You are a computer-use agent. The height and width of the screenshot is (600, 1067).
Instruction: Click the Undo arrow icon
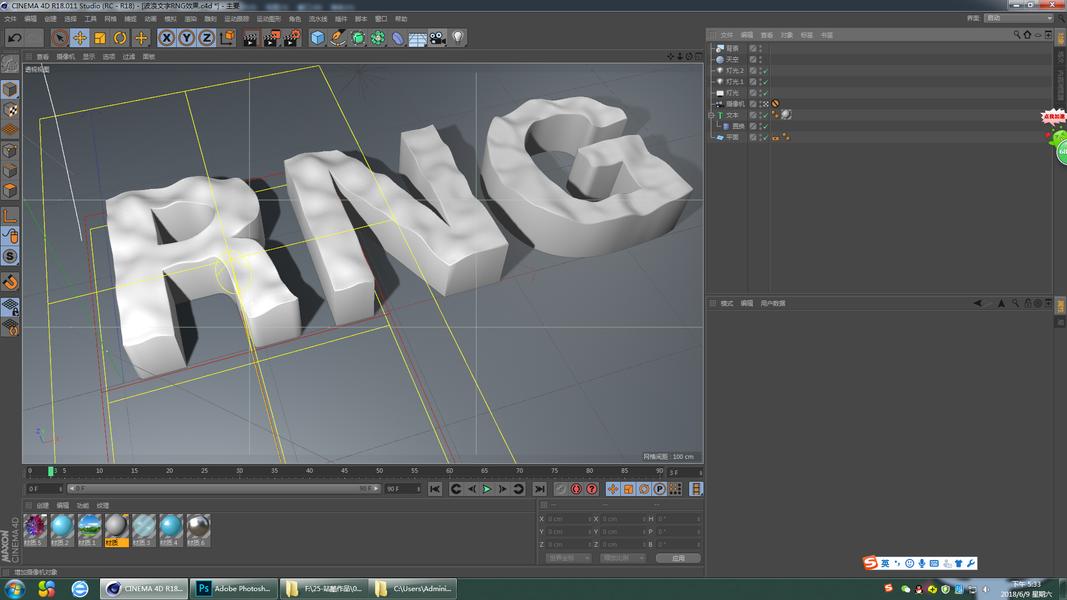point(14,38)
